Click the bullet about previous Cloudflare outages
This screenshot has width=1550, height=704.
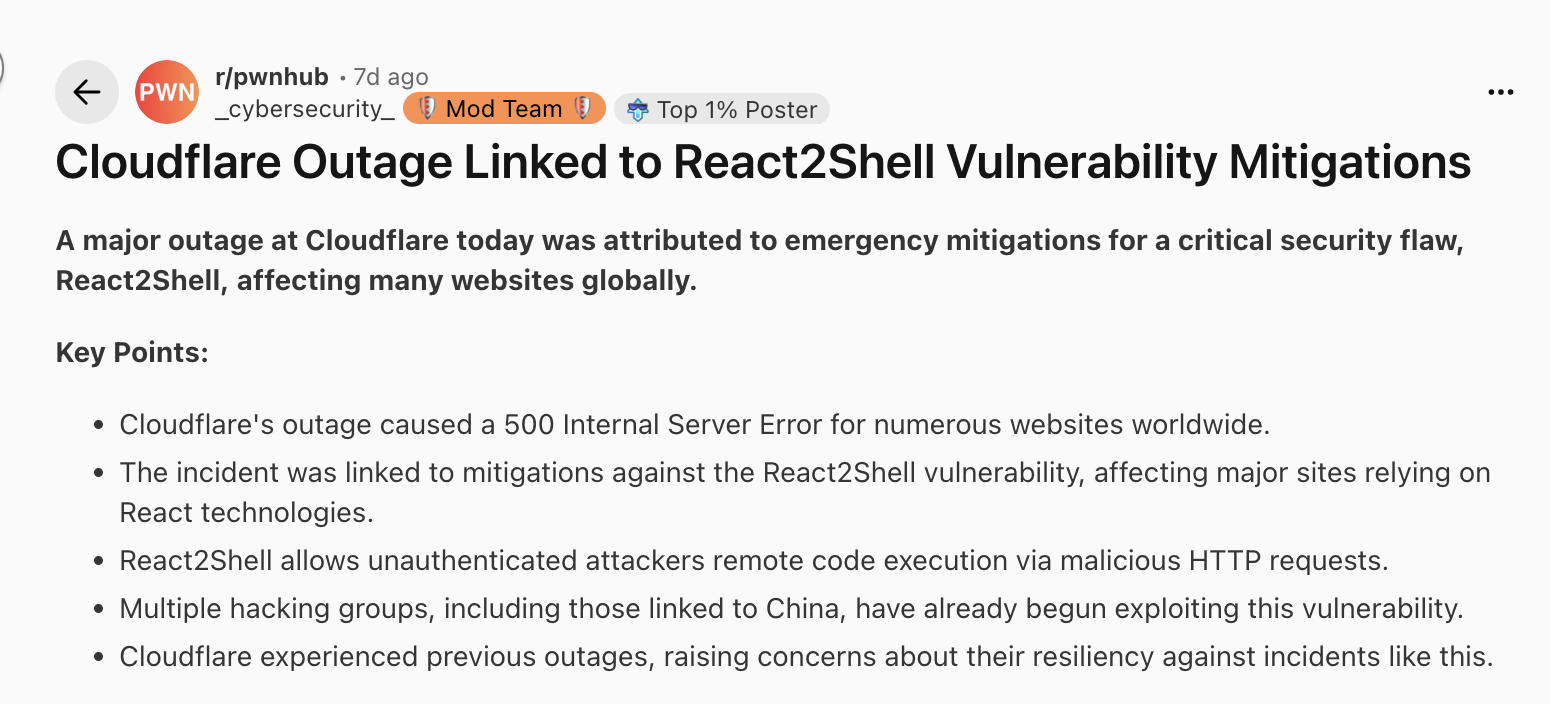click(805, 657)
